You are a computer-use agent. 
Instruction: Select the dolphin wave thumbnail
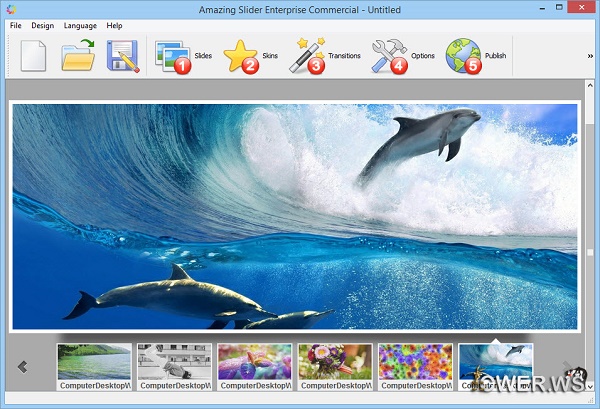[496, 367]
